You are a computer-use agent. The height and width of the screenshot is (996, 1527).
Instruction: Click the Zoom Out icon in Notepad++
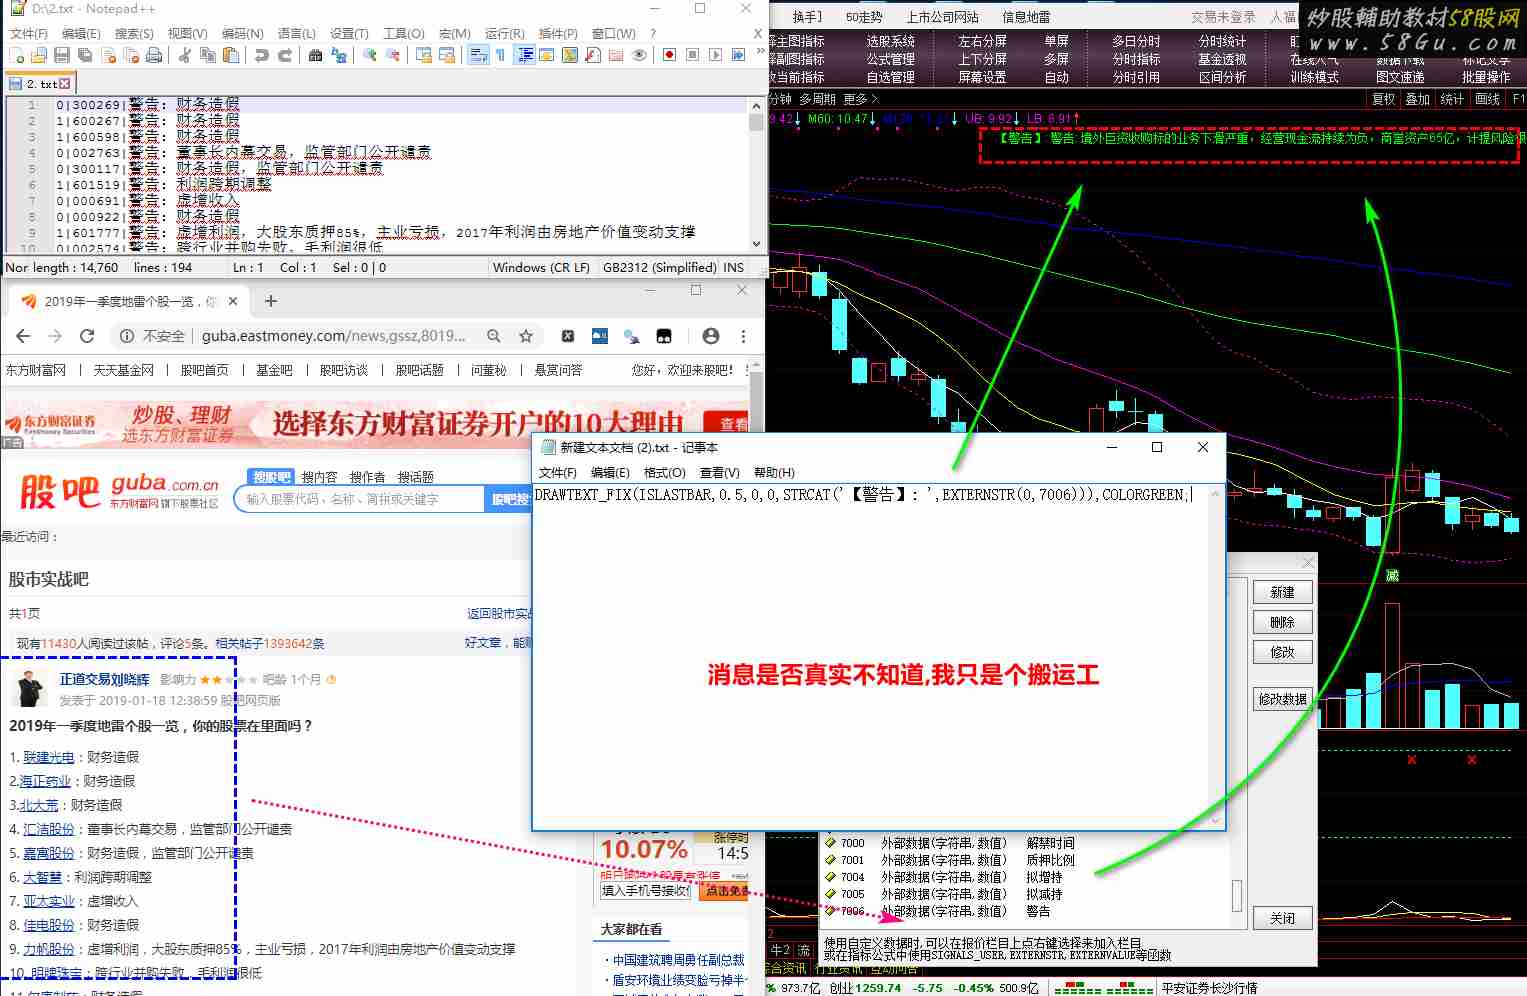(x=393, y=55)
